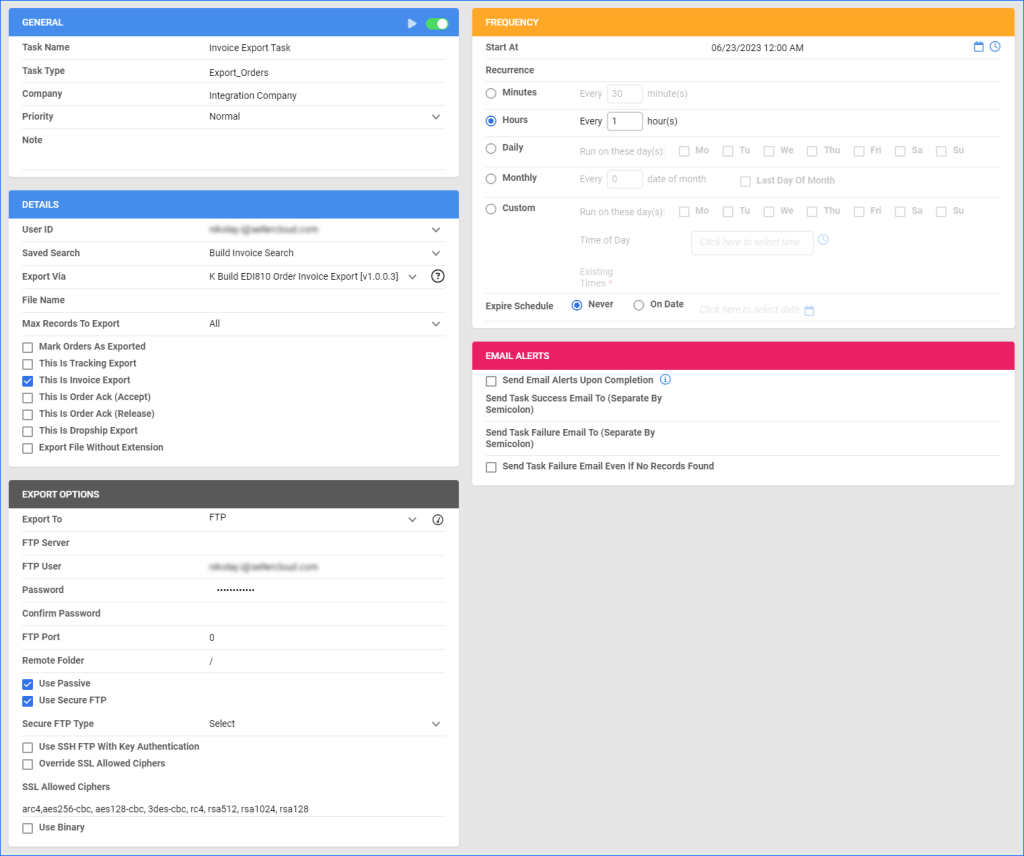Expand the Max Records To Export dropdown
1024x856 pixels.
pos(435,323)
